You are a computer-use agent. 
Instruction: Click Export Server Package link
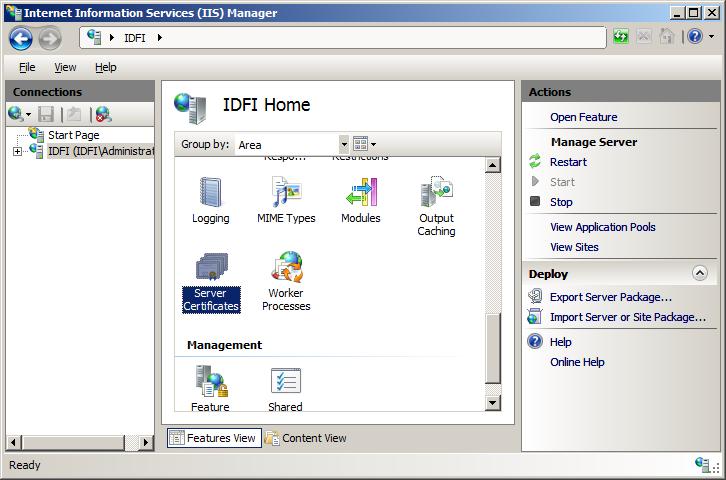point(611,297)
